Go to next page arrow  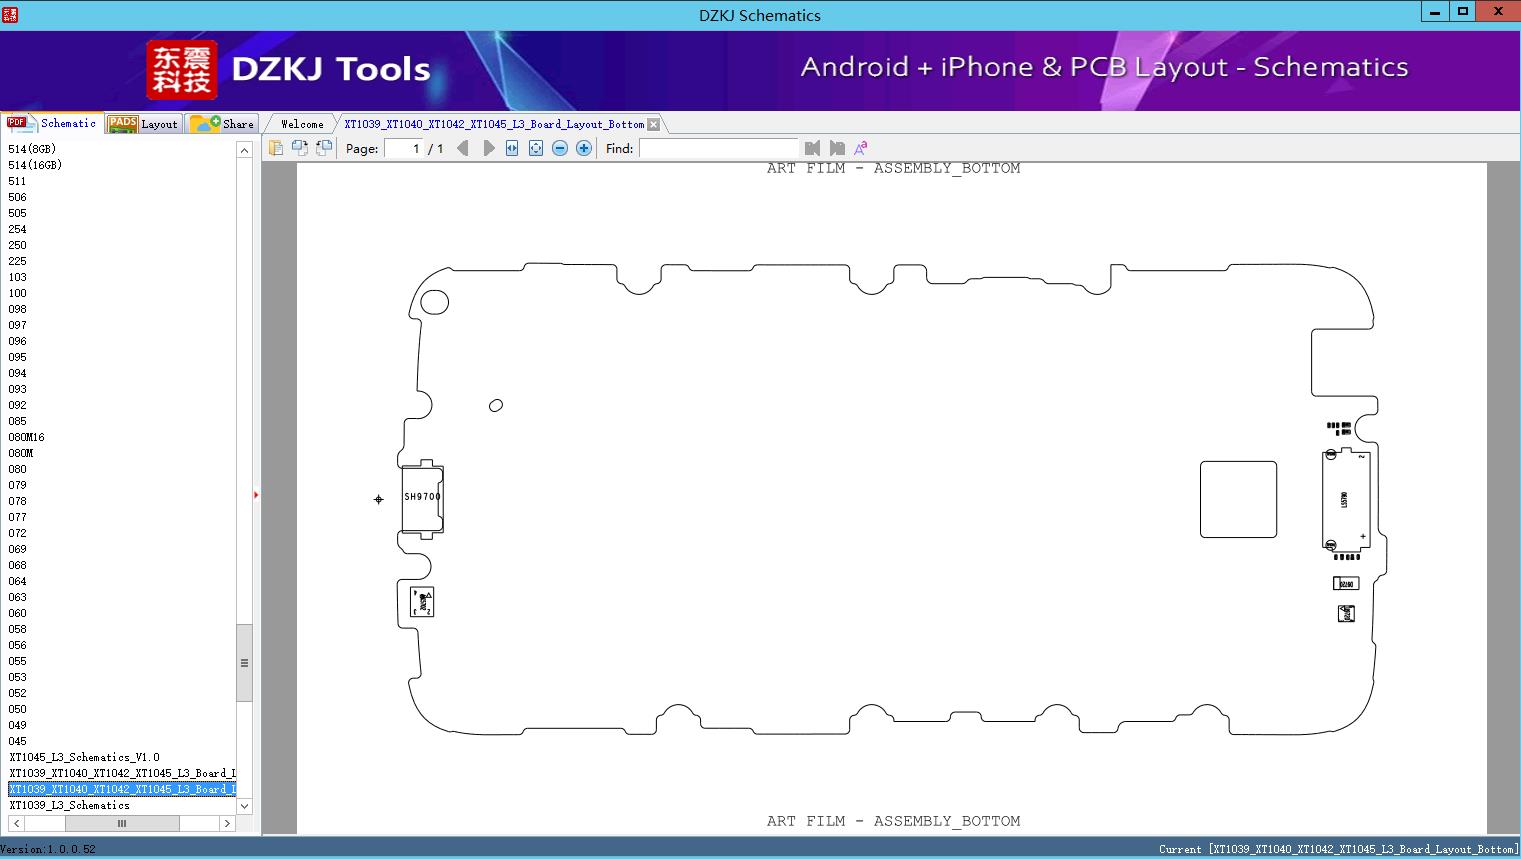[488, 148]
